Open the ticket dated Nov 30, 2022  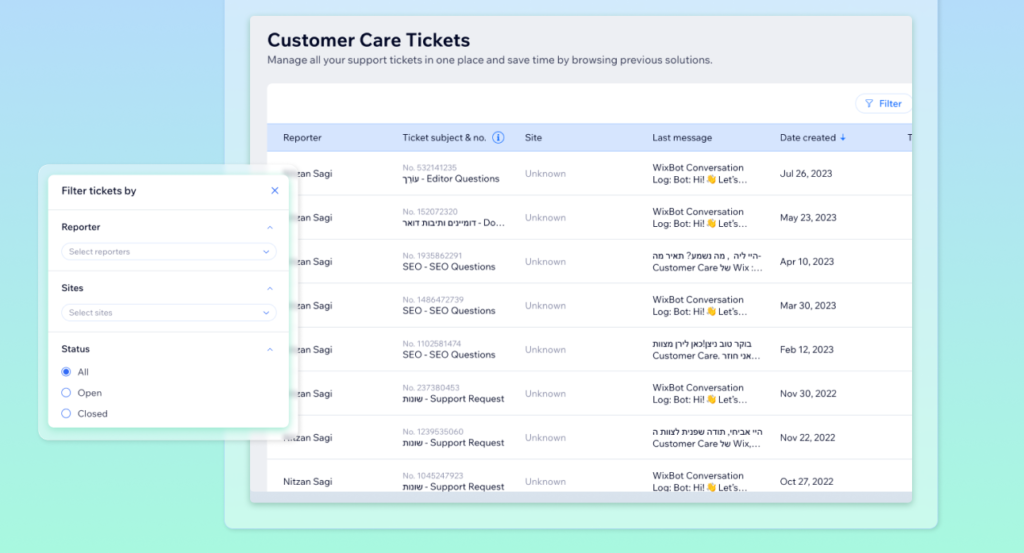(808, 394)
